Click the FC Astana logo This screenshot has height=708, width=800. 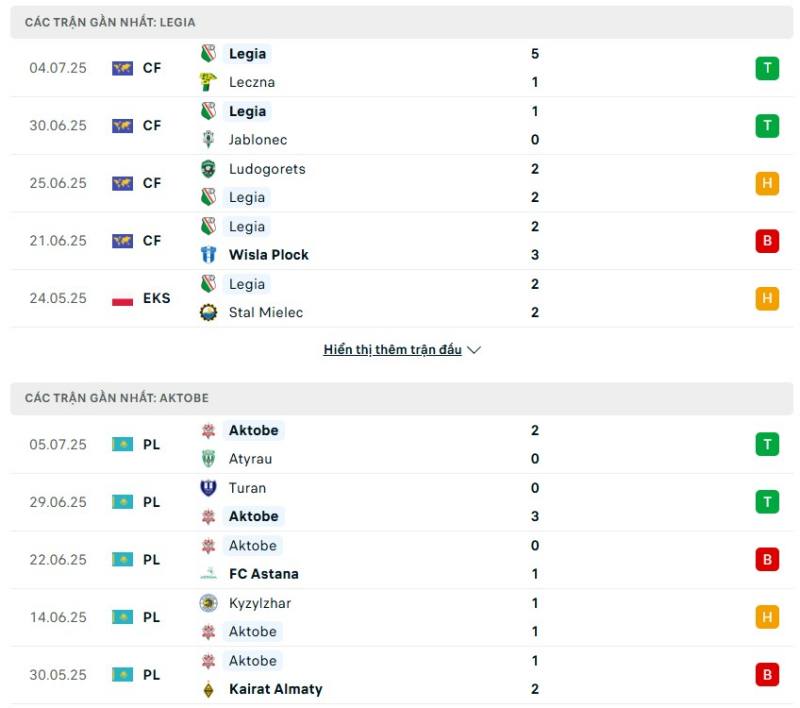click(208, 574)
